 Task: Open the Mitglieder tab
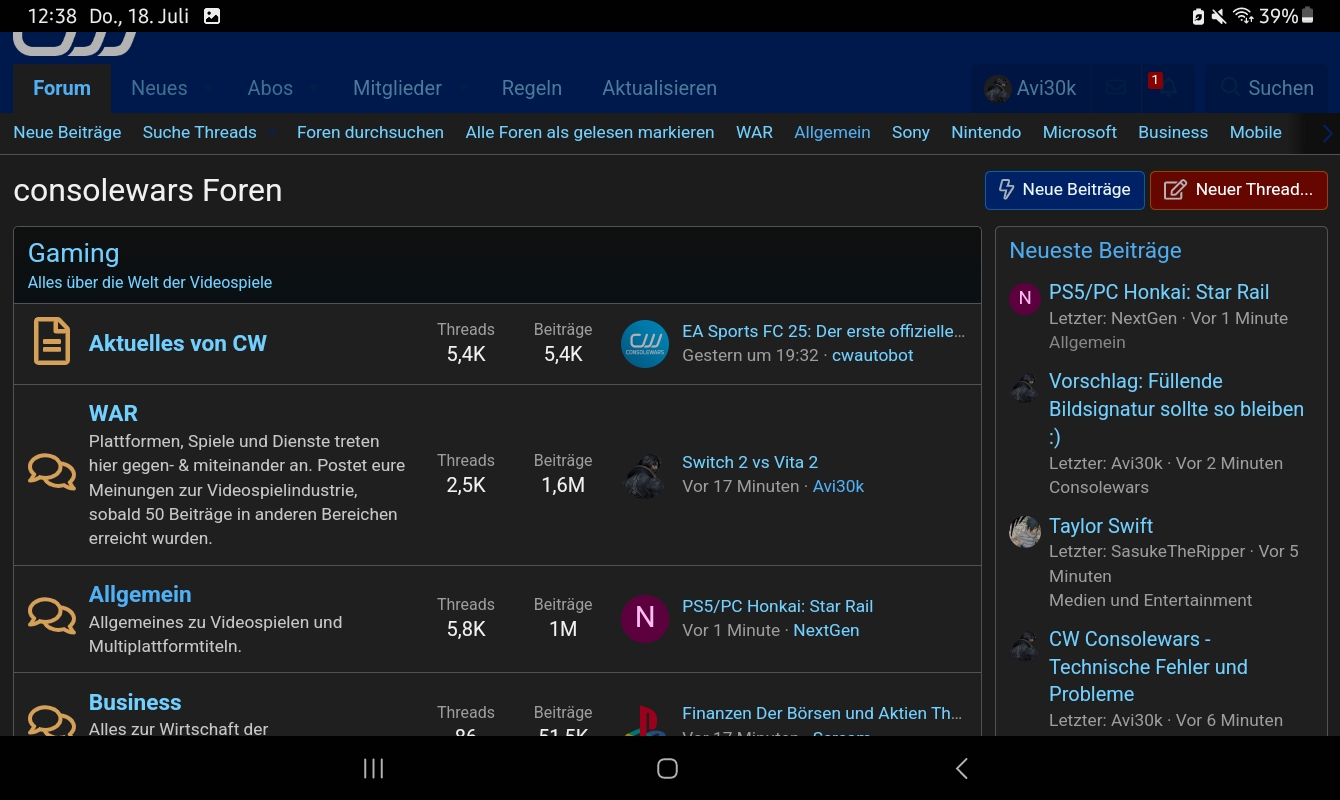click(x=397, y=88)
